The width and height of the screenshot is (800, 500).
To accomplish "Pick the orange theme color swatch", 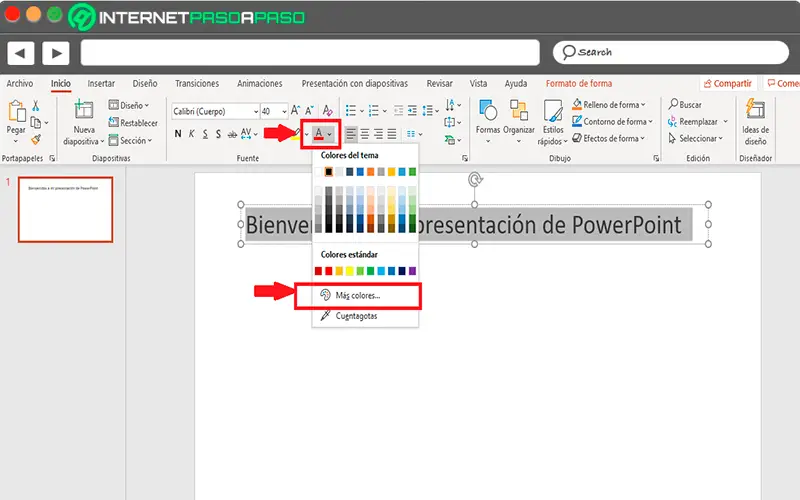I will [x=370, y=172].
